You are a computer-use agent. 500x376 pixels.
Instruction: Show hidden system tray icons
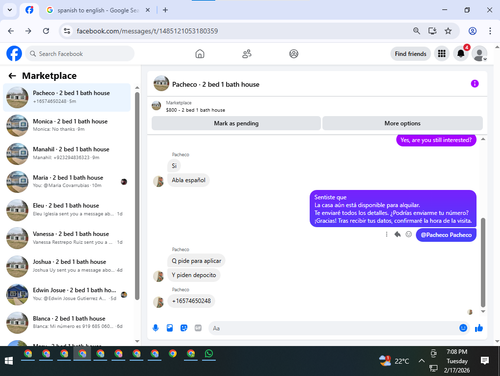(421, 361)
